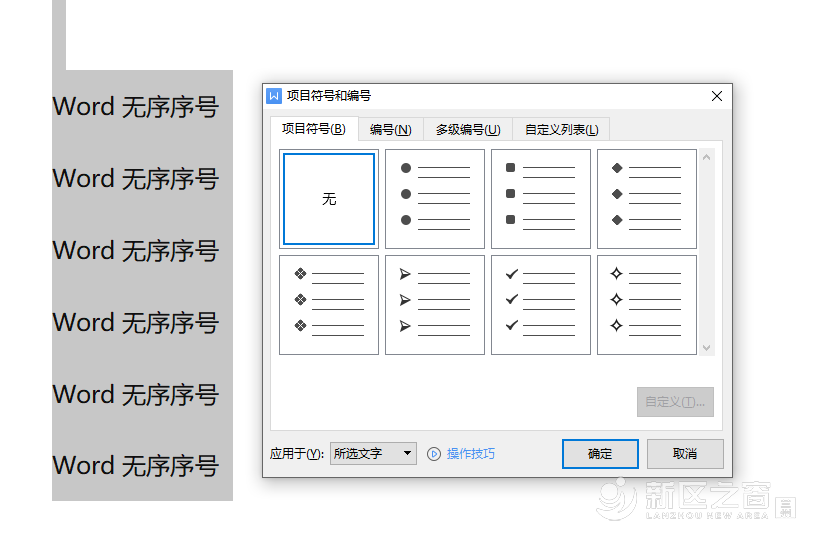Close the 项目符号和编号 dialog
The height and width of the screenshot is (536, 816).
(x=717, y=96)
